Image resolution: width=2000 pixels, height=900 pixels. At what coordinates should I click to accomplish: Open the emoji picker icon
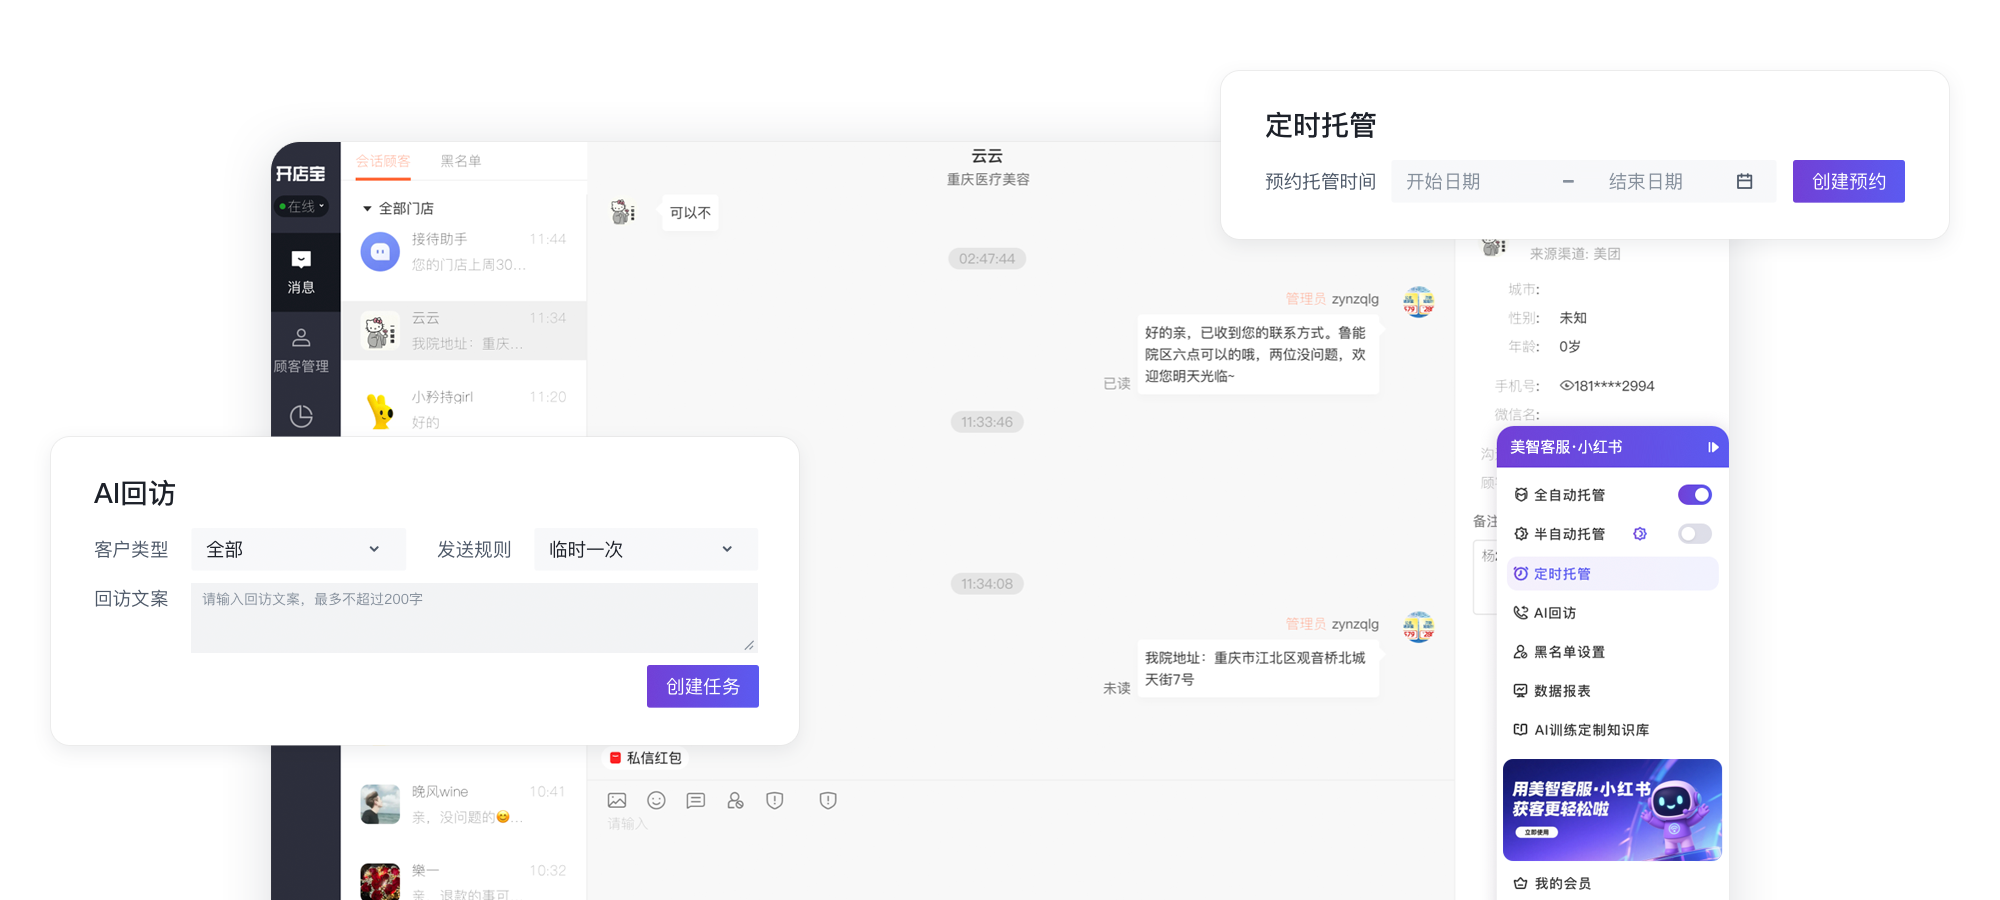point(656,800)
